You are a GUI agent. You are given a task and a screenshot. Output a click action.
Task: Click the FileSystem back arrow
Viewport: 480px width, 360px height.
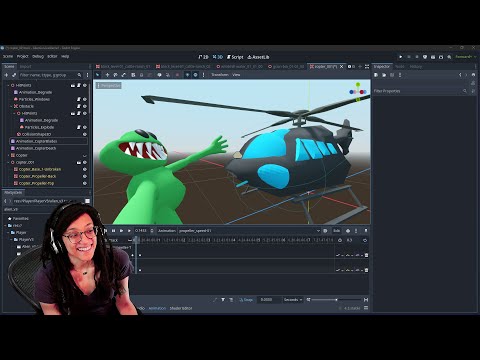coord(5,201)
